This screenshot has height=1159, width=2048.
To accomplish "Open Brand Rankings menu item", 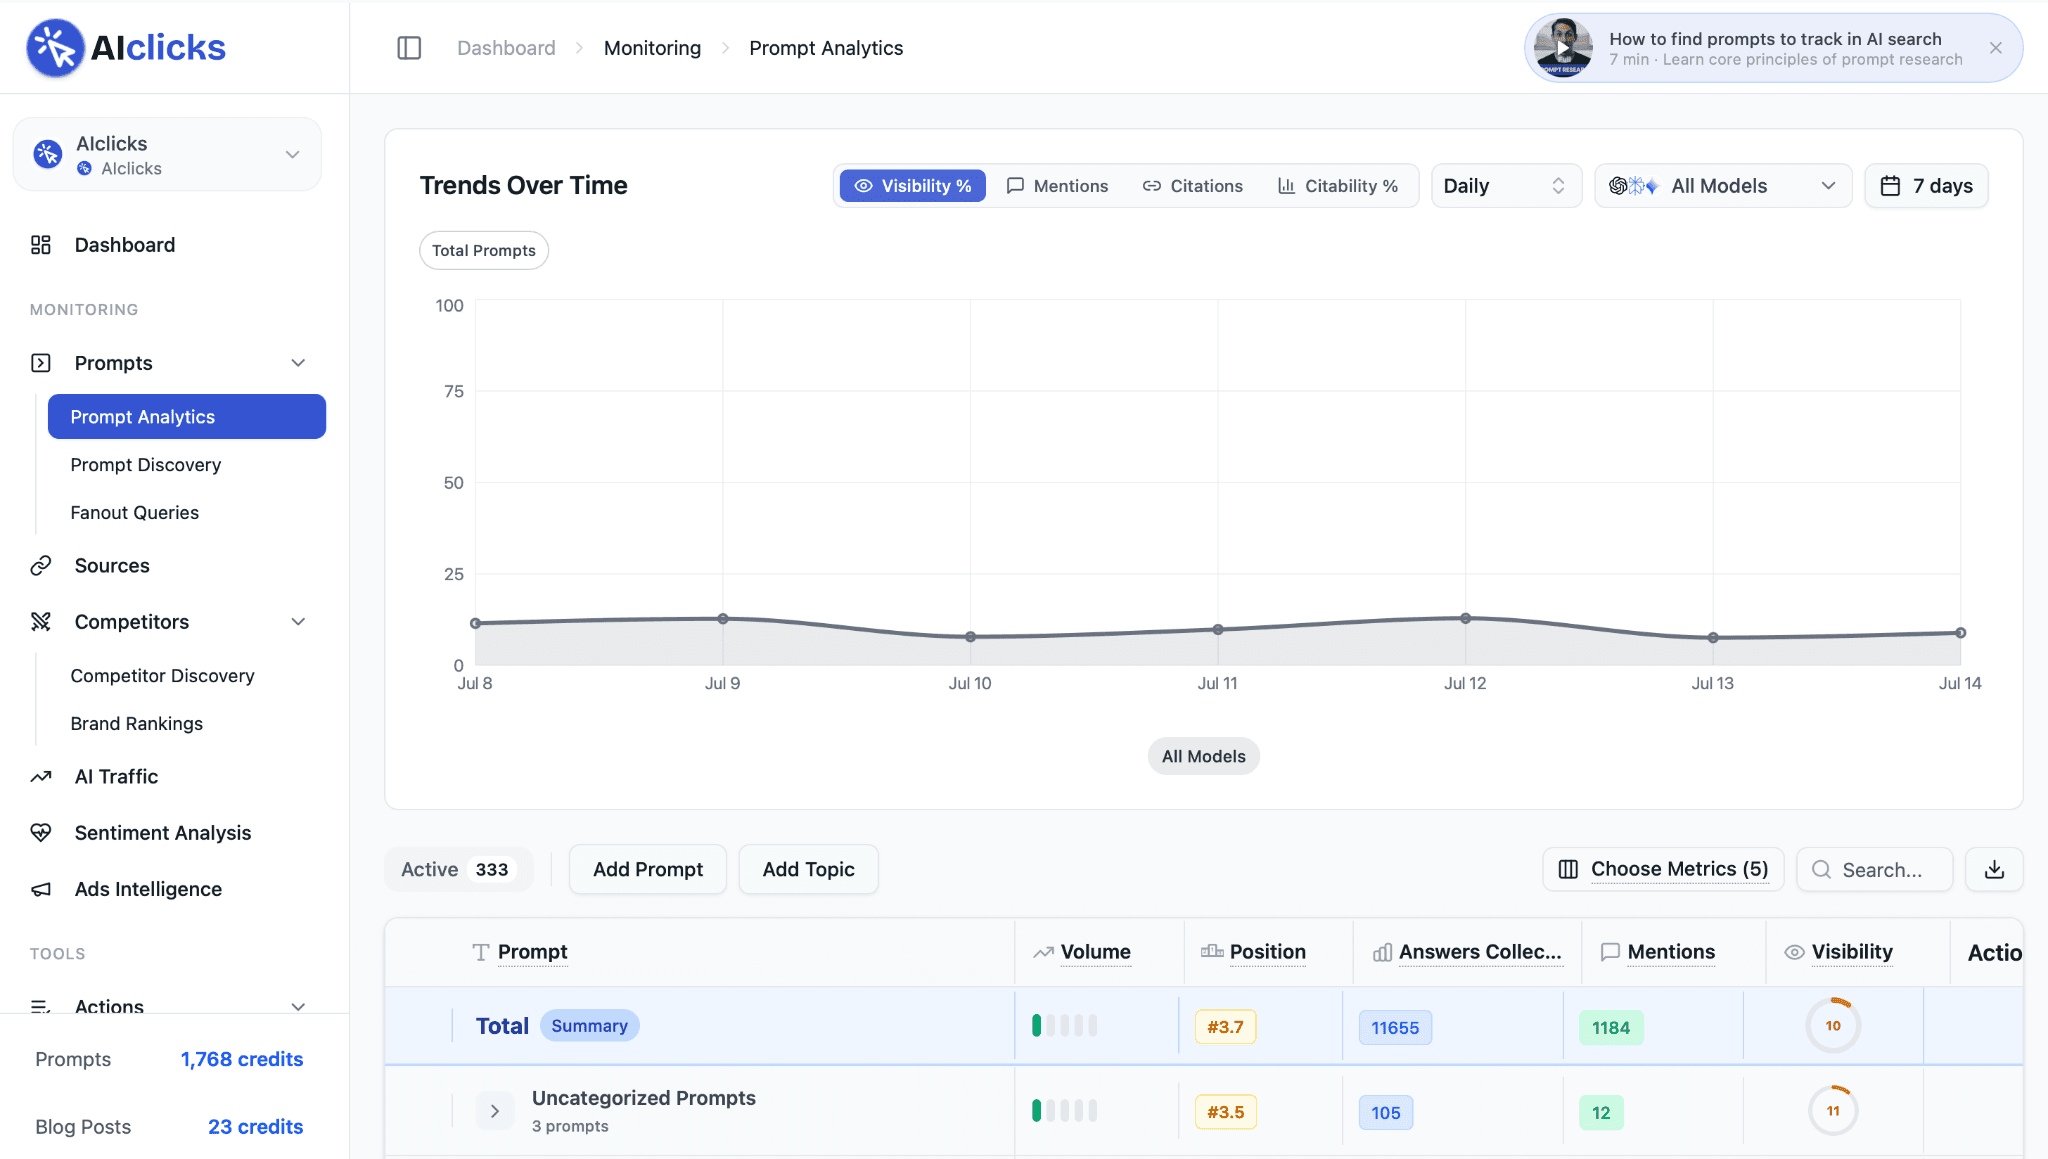I will 137,724.
